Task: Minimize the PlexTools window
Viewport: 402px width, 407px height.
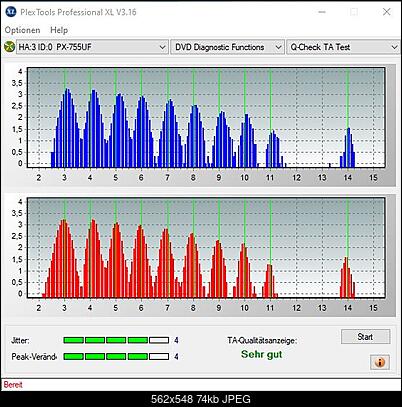Action: 322,12
